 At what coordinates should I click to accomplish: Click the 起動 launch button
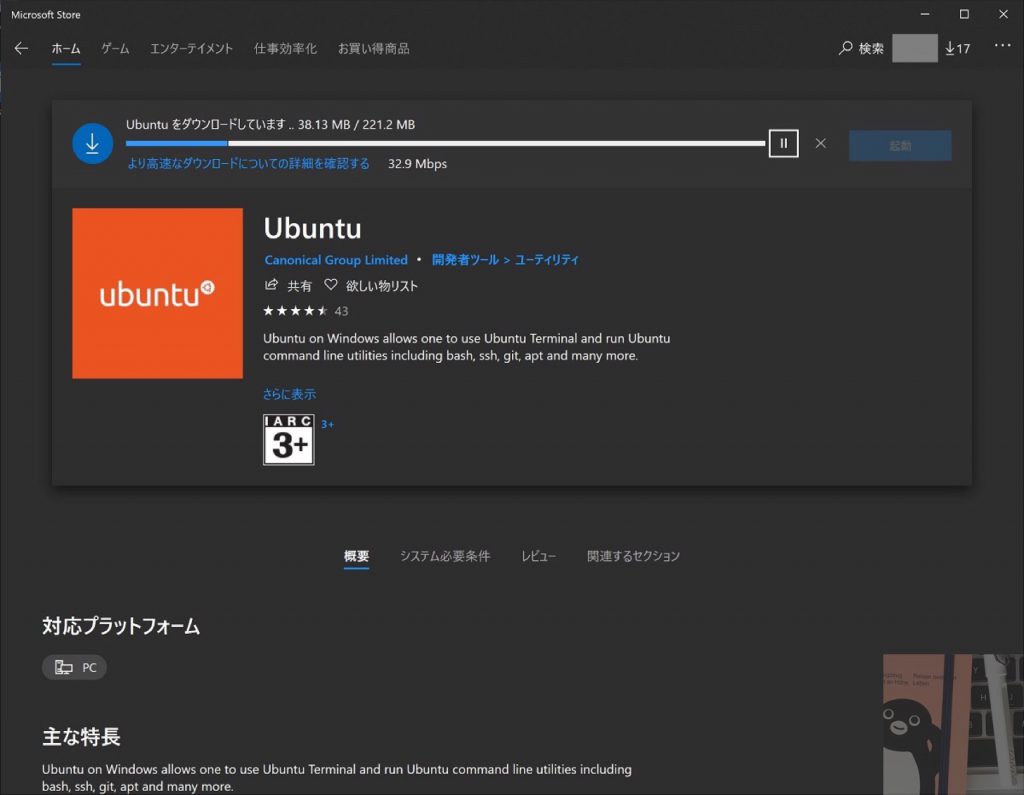900,146
